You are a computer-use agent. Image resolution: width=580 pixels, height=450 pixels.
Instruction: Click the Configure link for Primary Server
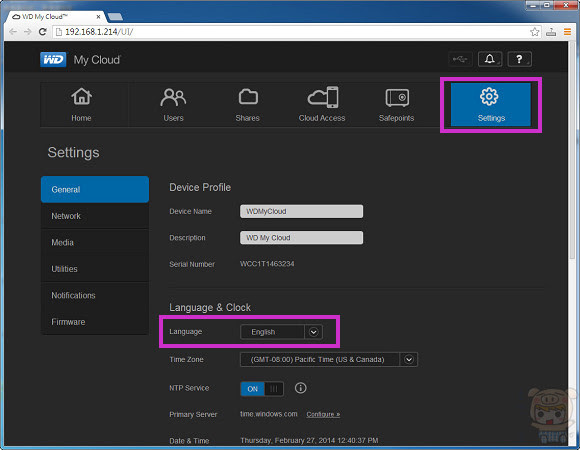323,415
